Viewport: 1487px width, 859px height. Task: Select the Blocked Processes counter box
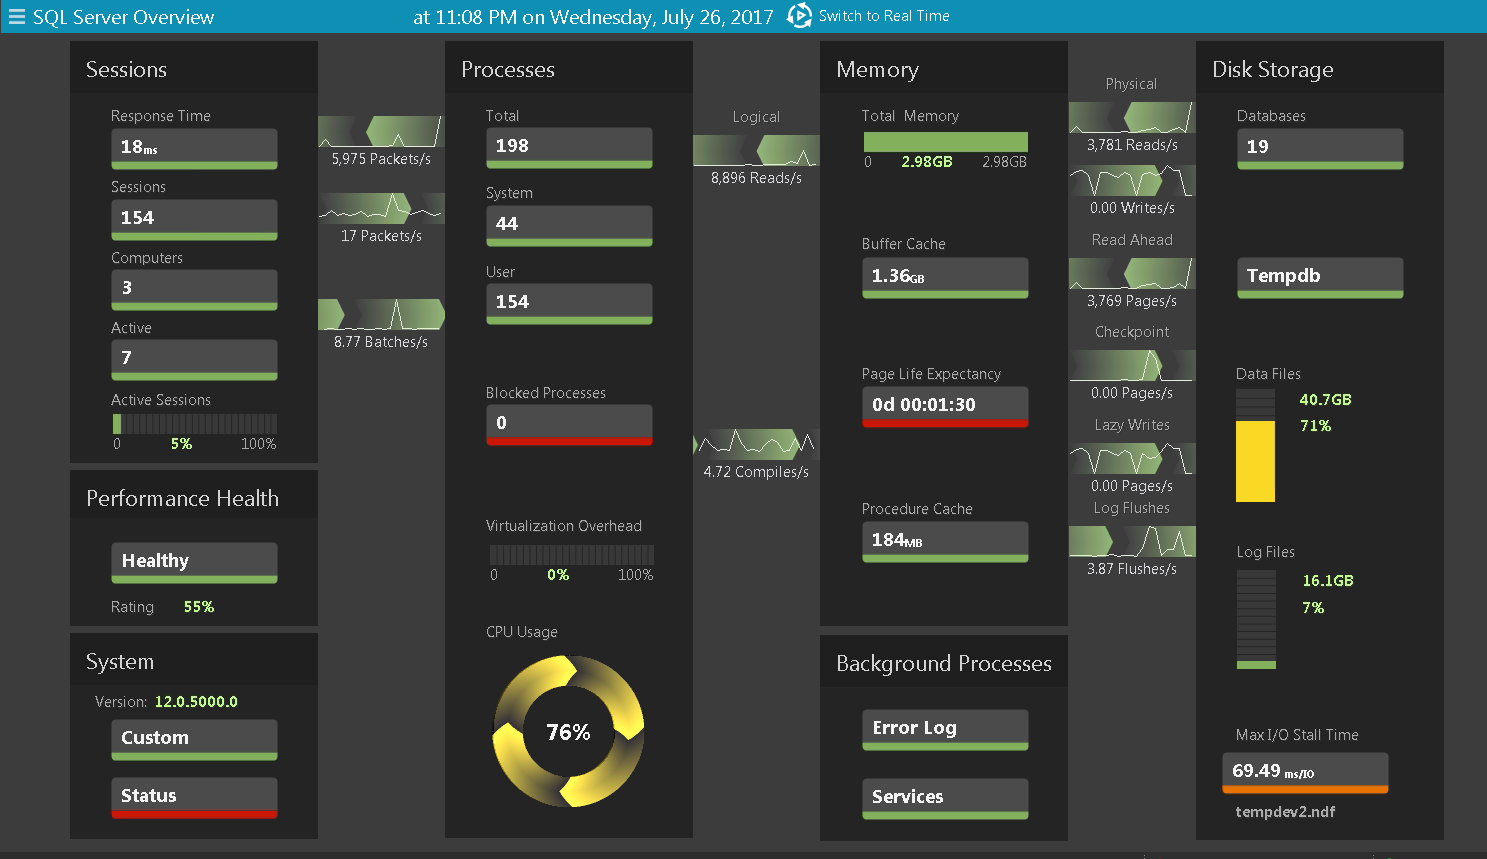tap(569, 424)
